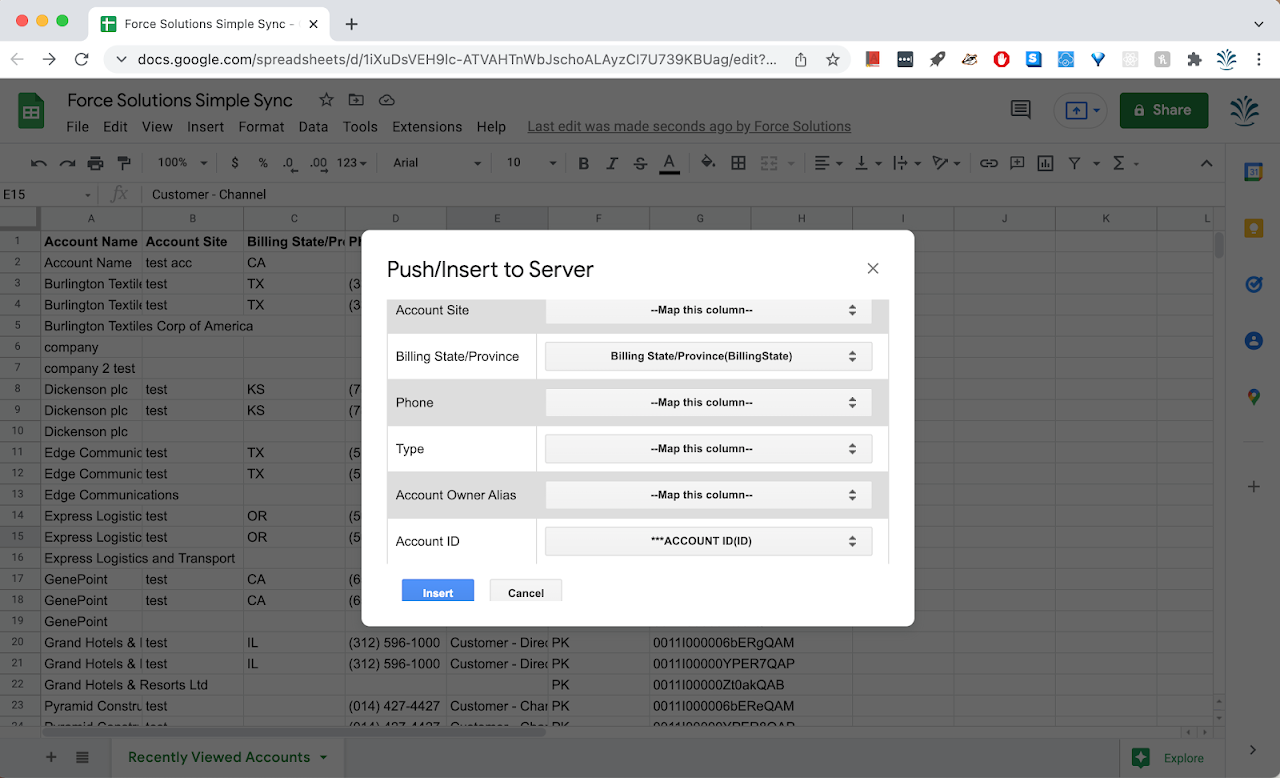
Task: Open Google Maps in the side panel
Action: tap(1254, 397)
